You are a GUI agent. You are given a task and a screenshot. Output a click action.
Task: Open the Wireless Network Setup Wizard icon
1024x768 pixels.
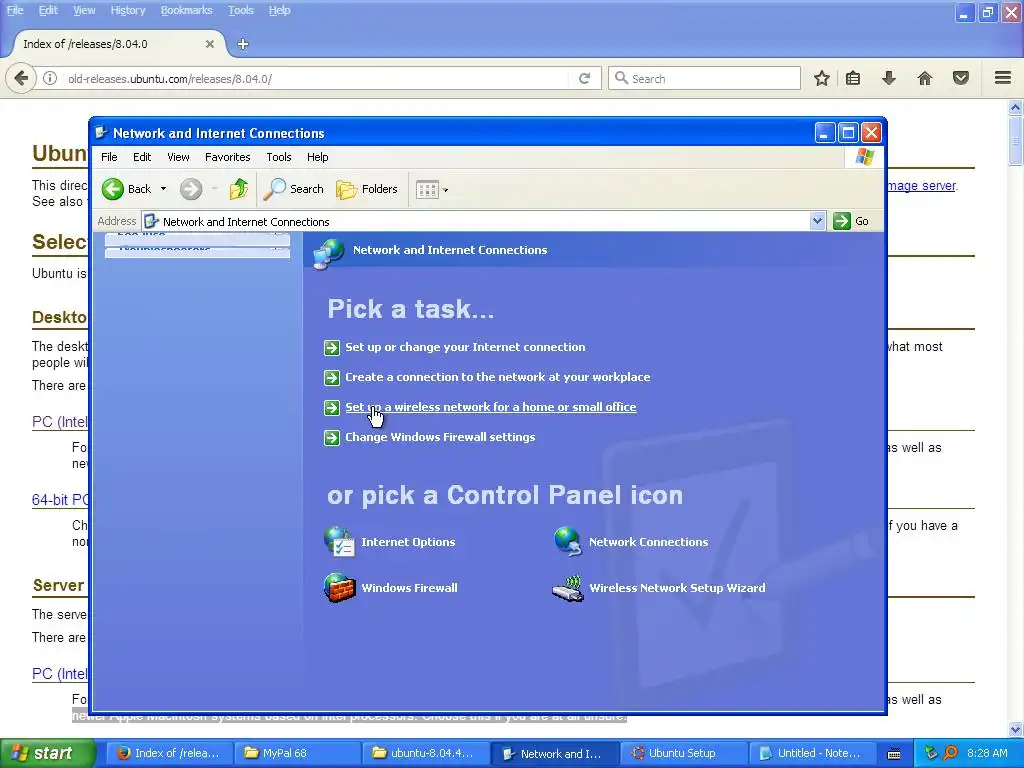pyautogui.click(x=568, y=588)
